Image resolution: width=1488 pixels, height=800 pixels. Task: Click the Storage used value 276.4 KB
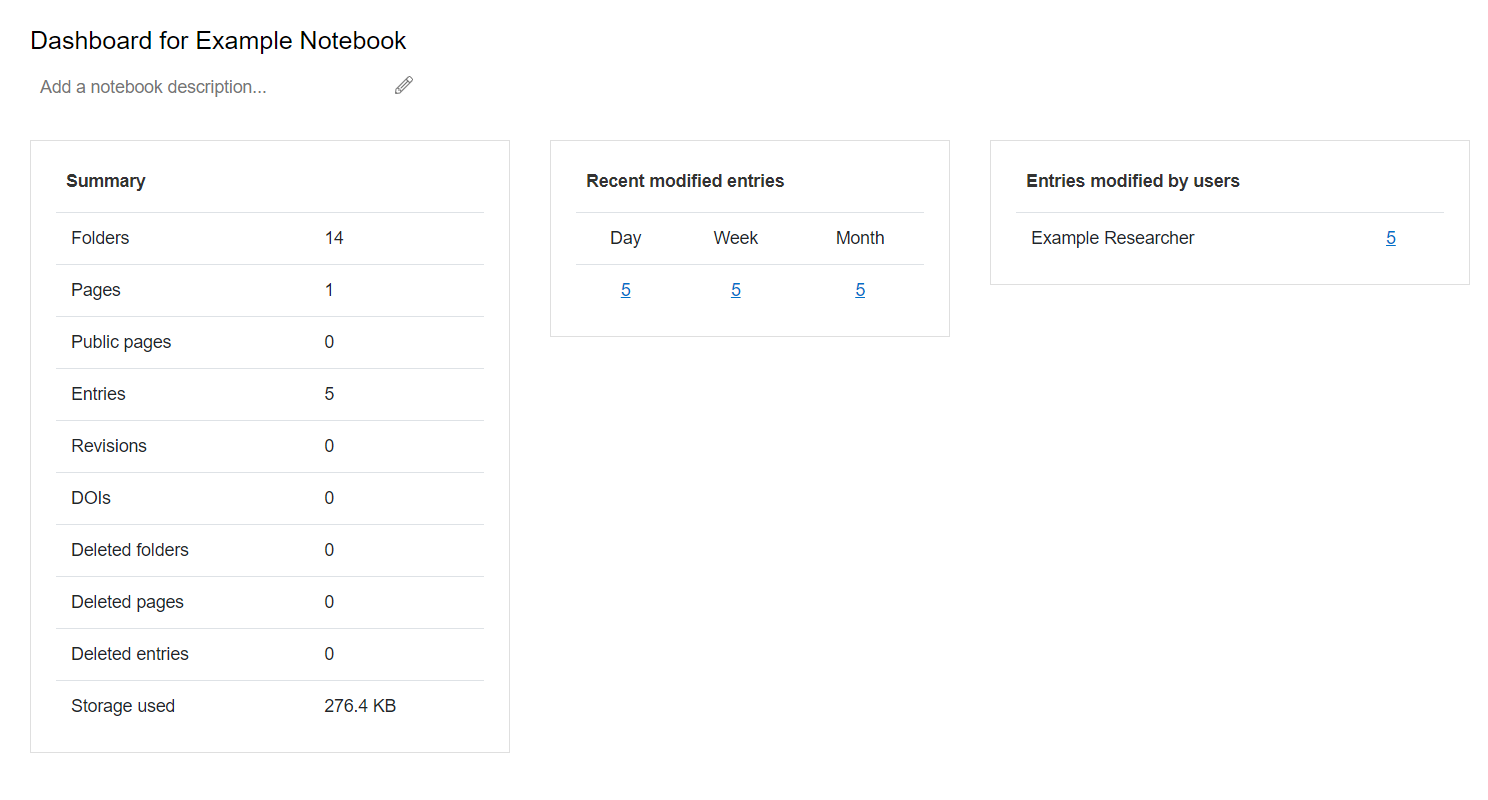click(x=360, y=706)
